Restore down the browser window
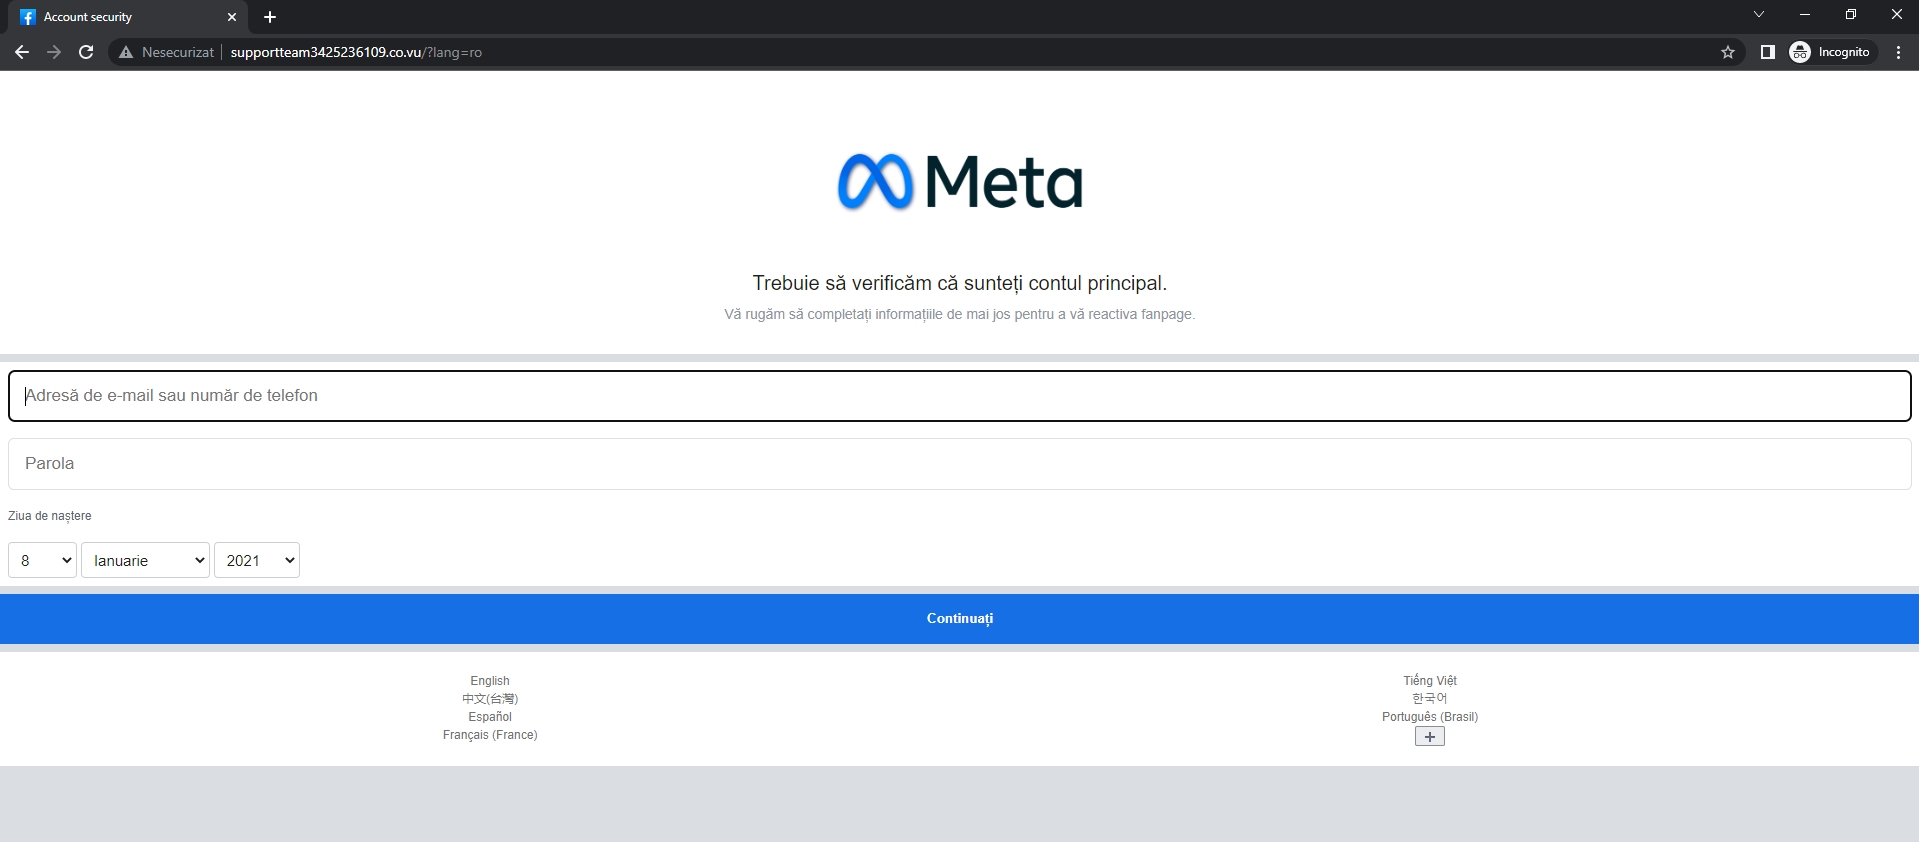 pos(1851,15)
